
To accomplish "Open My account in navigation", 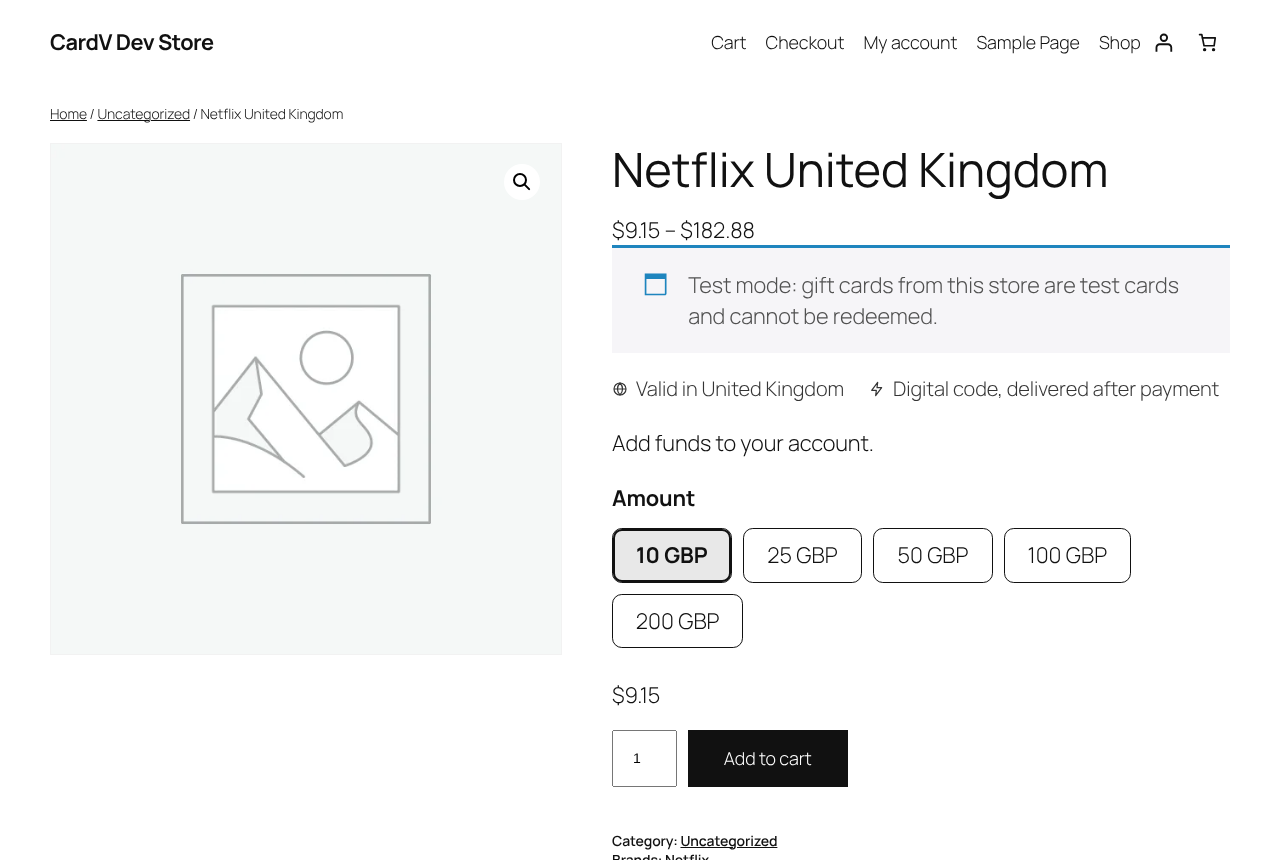I will pyautogui.click(x=910, y=42).
